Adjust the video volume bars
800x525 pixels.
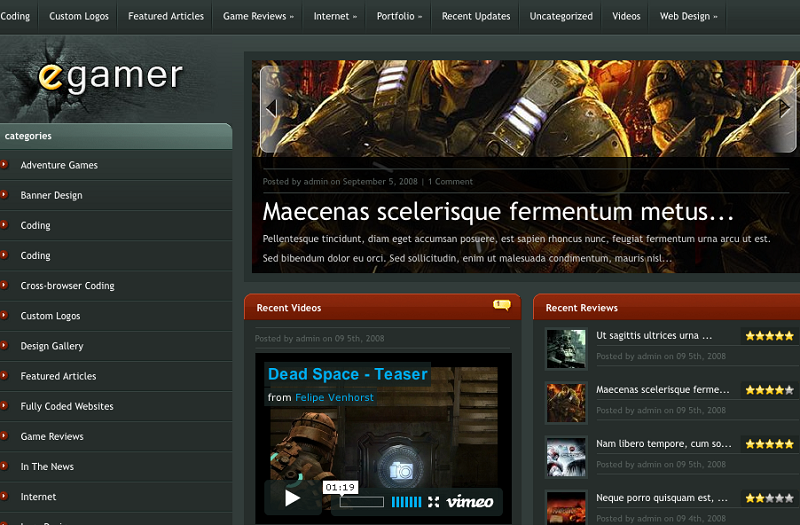406,502
